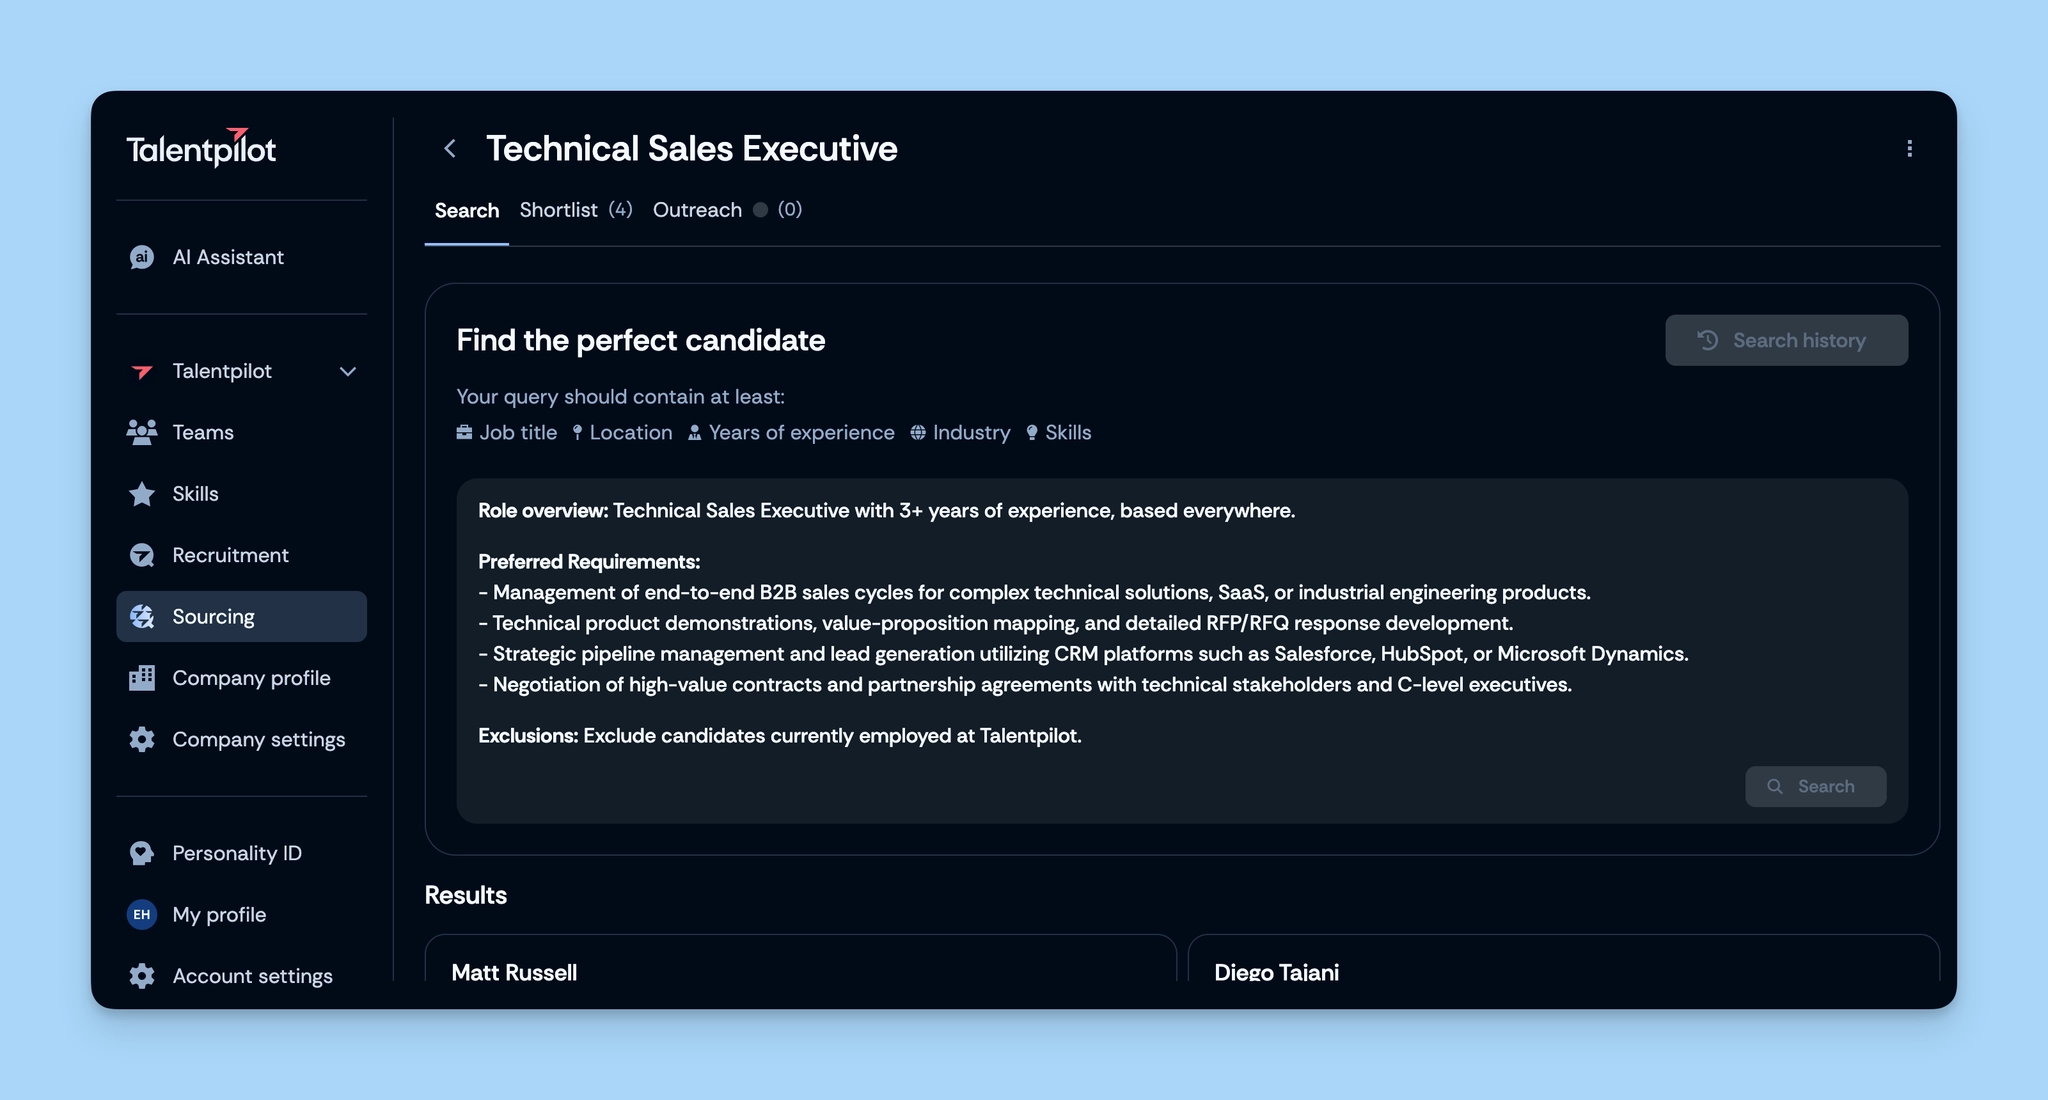
Task: Click the Teams people icon
Action: click(142, 432)
